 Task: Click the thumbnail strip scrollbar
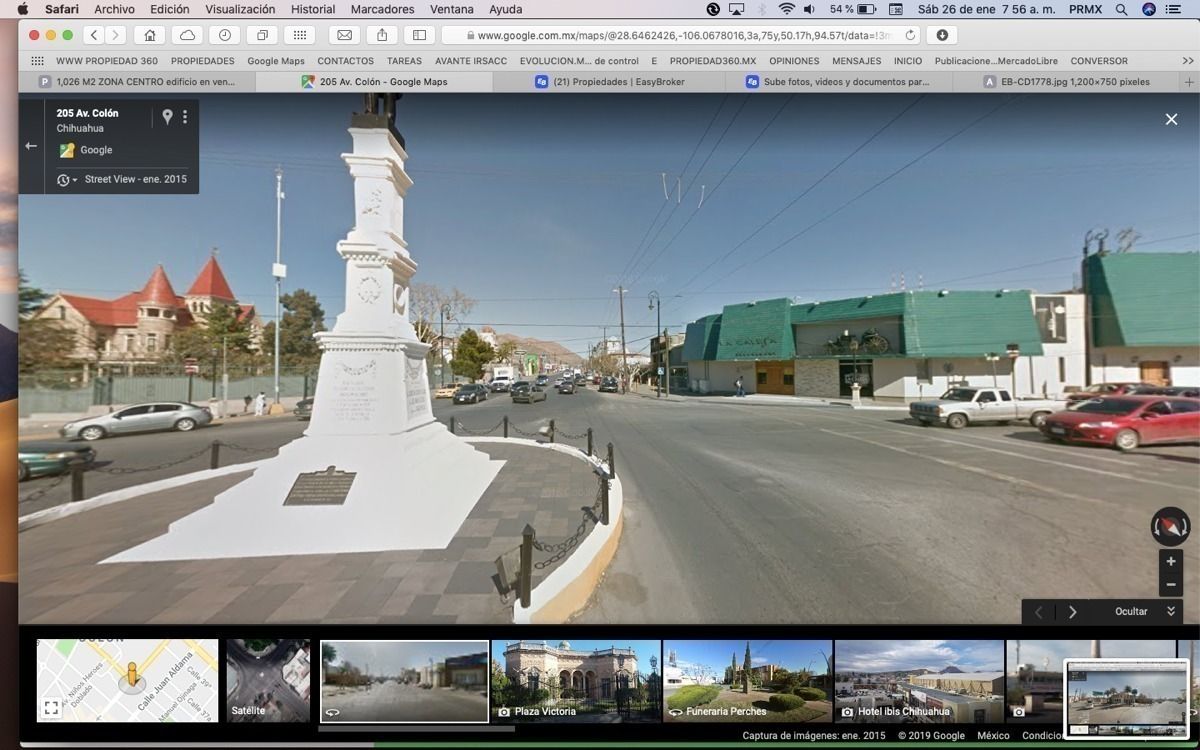pos(417,729)
